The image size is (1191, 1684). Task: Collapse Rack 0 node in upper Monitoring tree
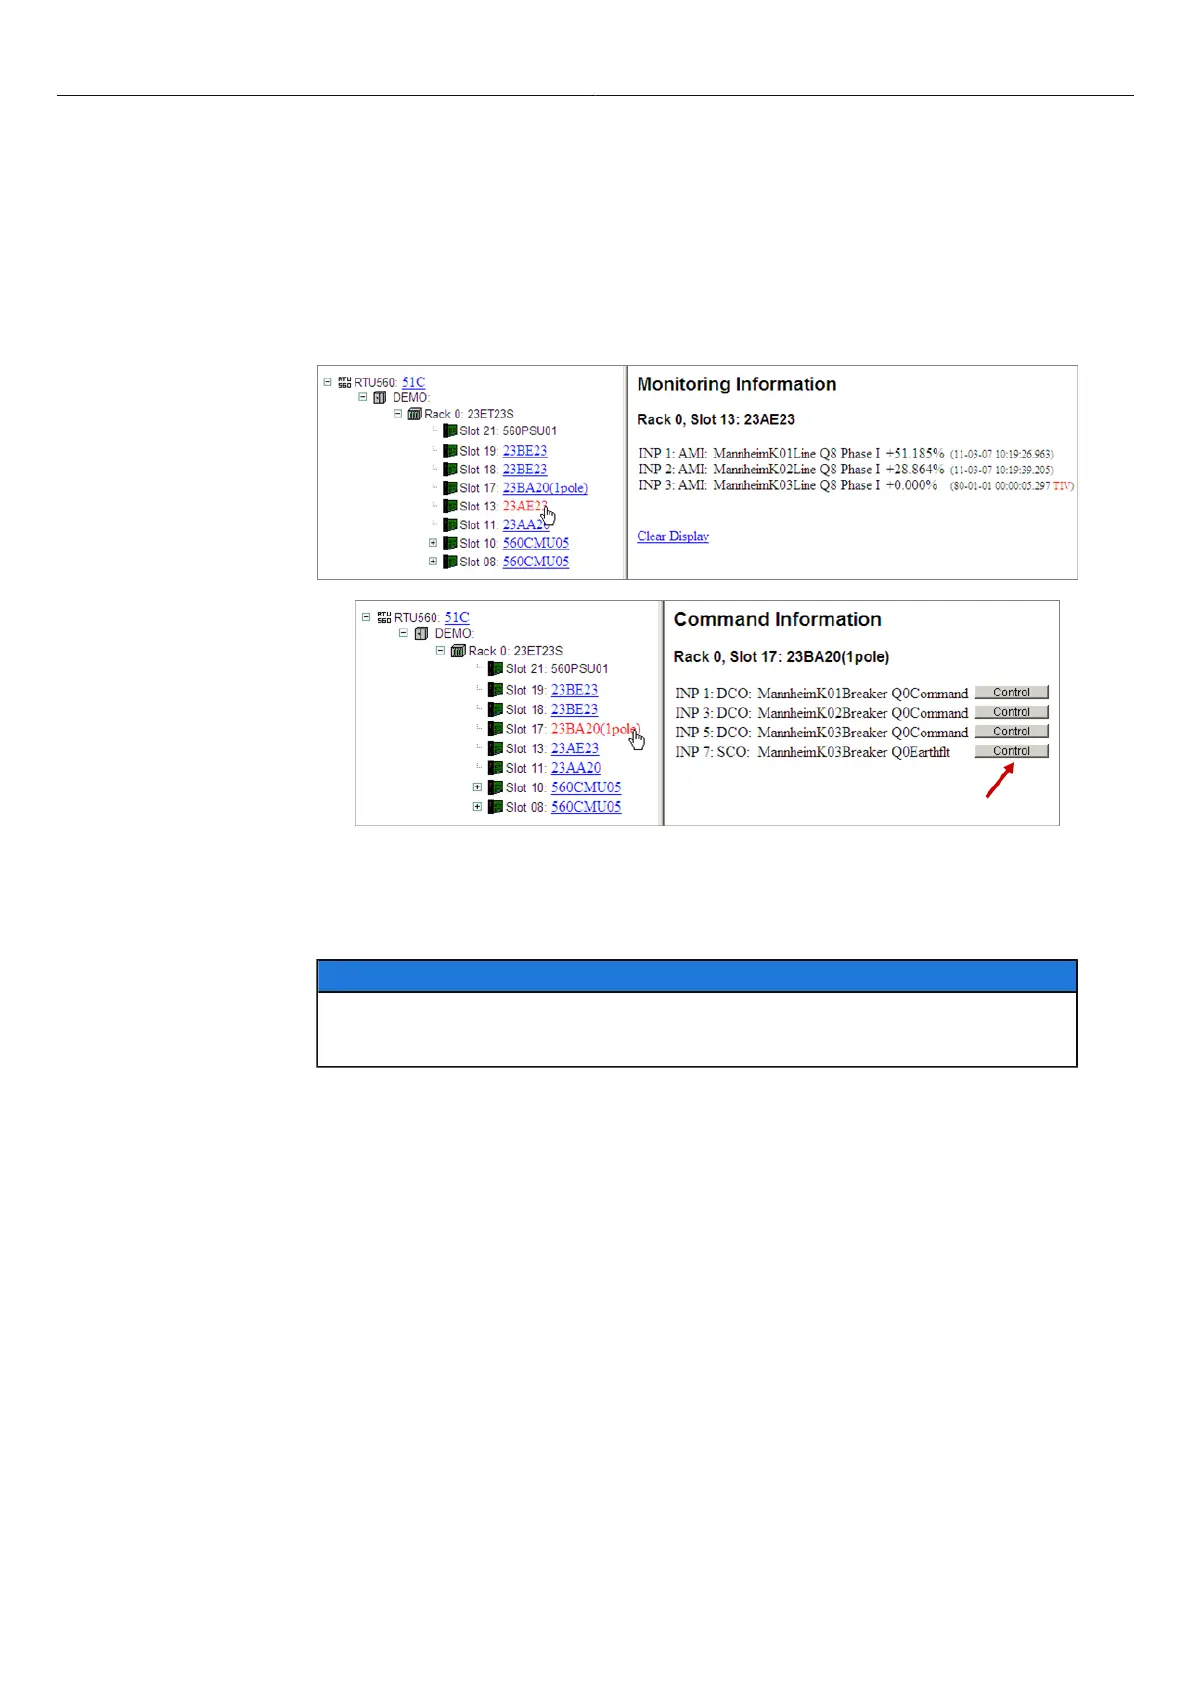[x=398, y=413]
